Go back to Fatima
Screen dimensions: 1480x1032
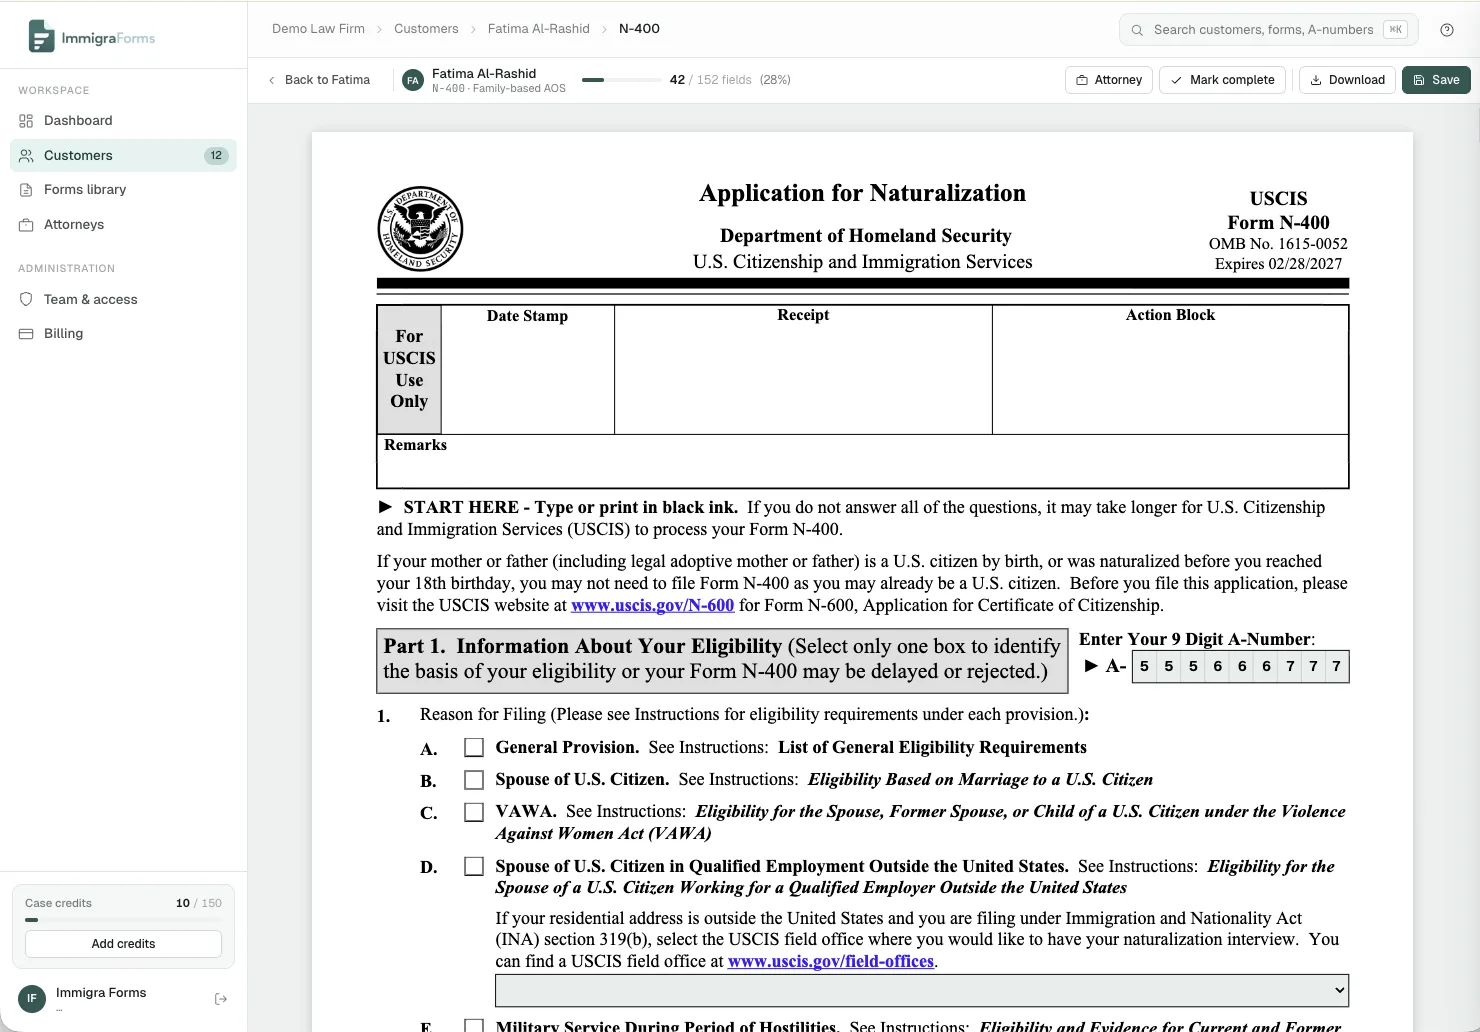[319, 80]
